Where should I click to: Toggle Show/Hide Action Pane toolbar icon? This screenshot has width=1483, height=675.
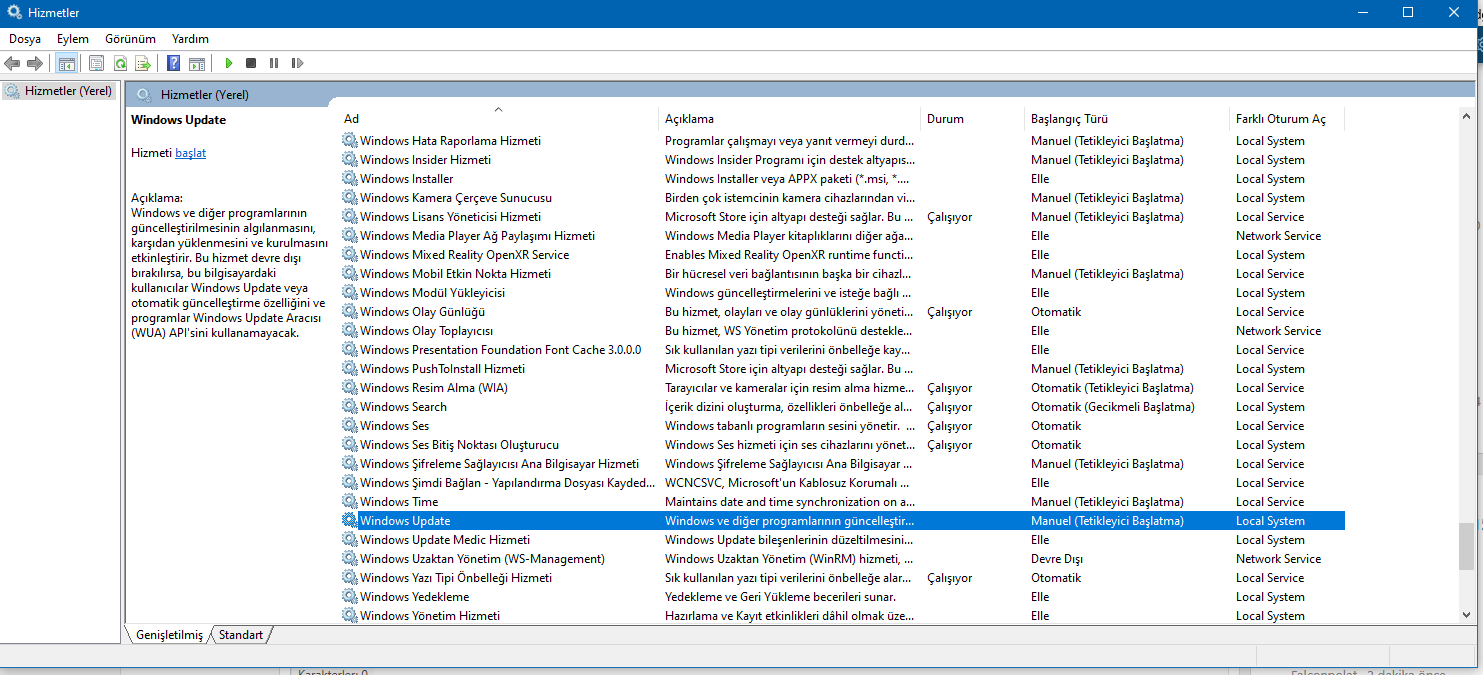pyautogui.click(x=197, y=63)
